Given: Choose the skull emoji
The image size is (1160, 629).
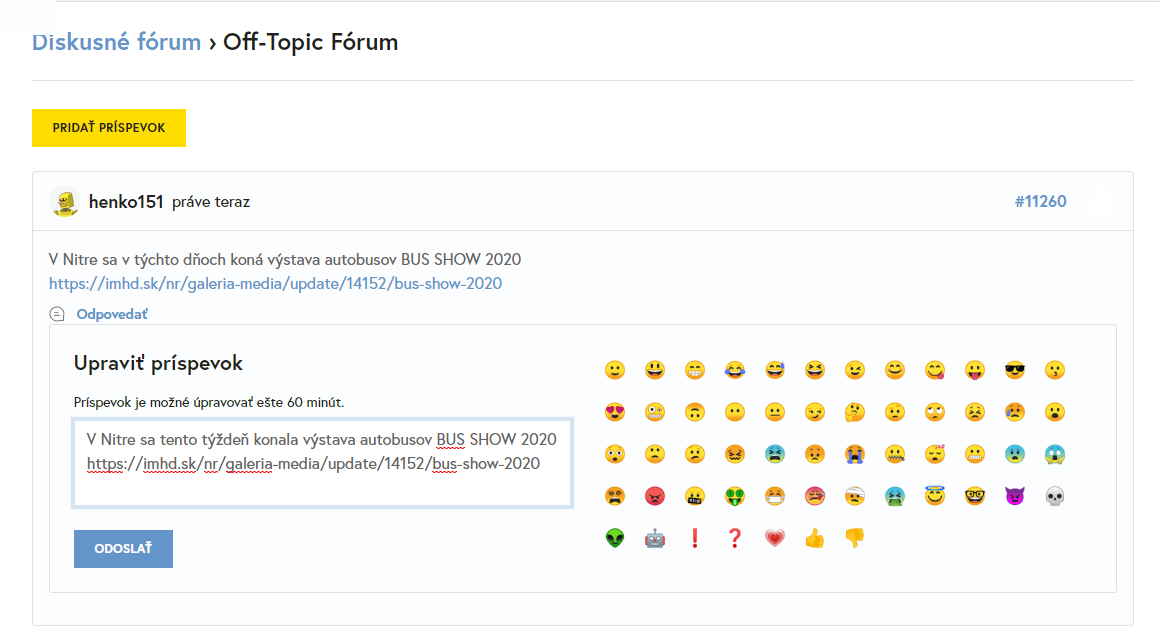Looking at the screenshot, I should pyautogui.click(x=1054, y=496).
